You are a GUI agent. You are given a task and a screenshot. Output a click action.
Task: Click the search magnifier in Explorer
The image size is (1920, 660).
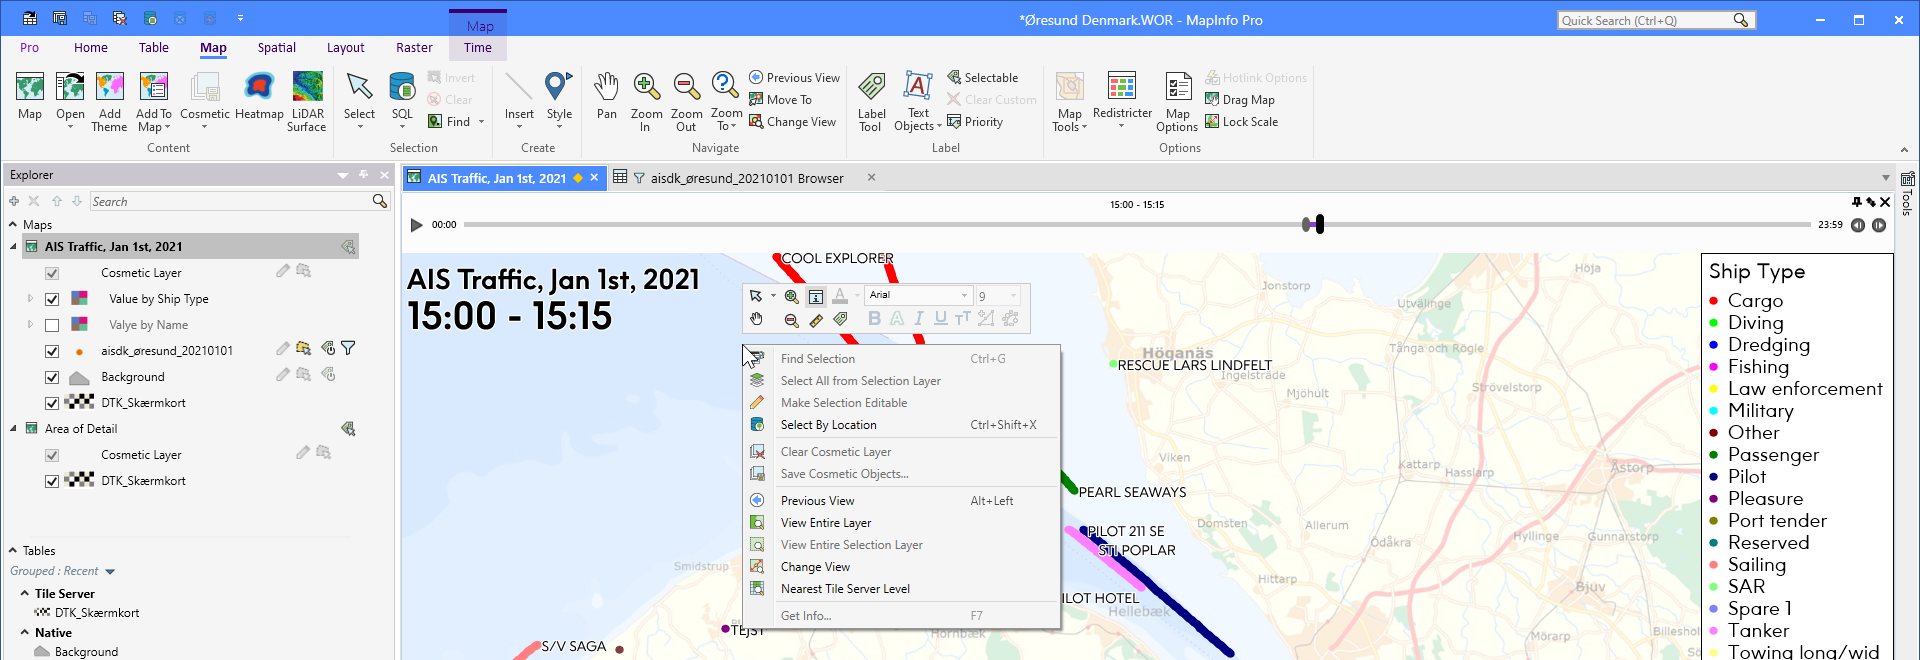pyautogui.click(x=379, y=201)
